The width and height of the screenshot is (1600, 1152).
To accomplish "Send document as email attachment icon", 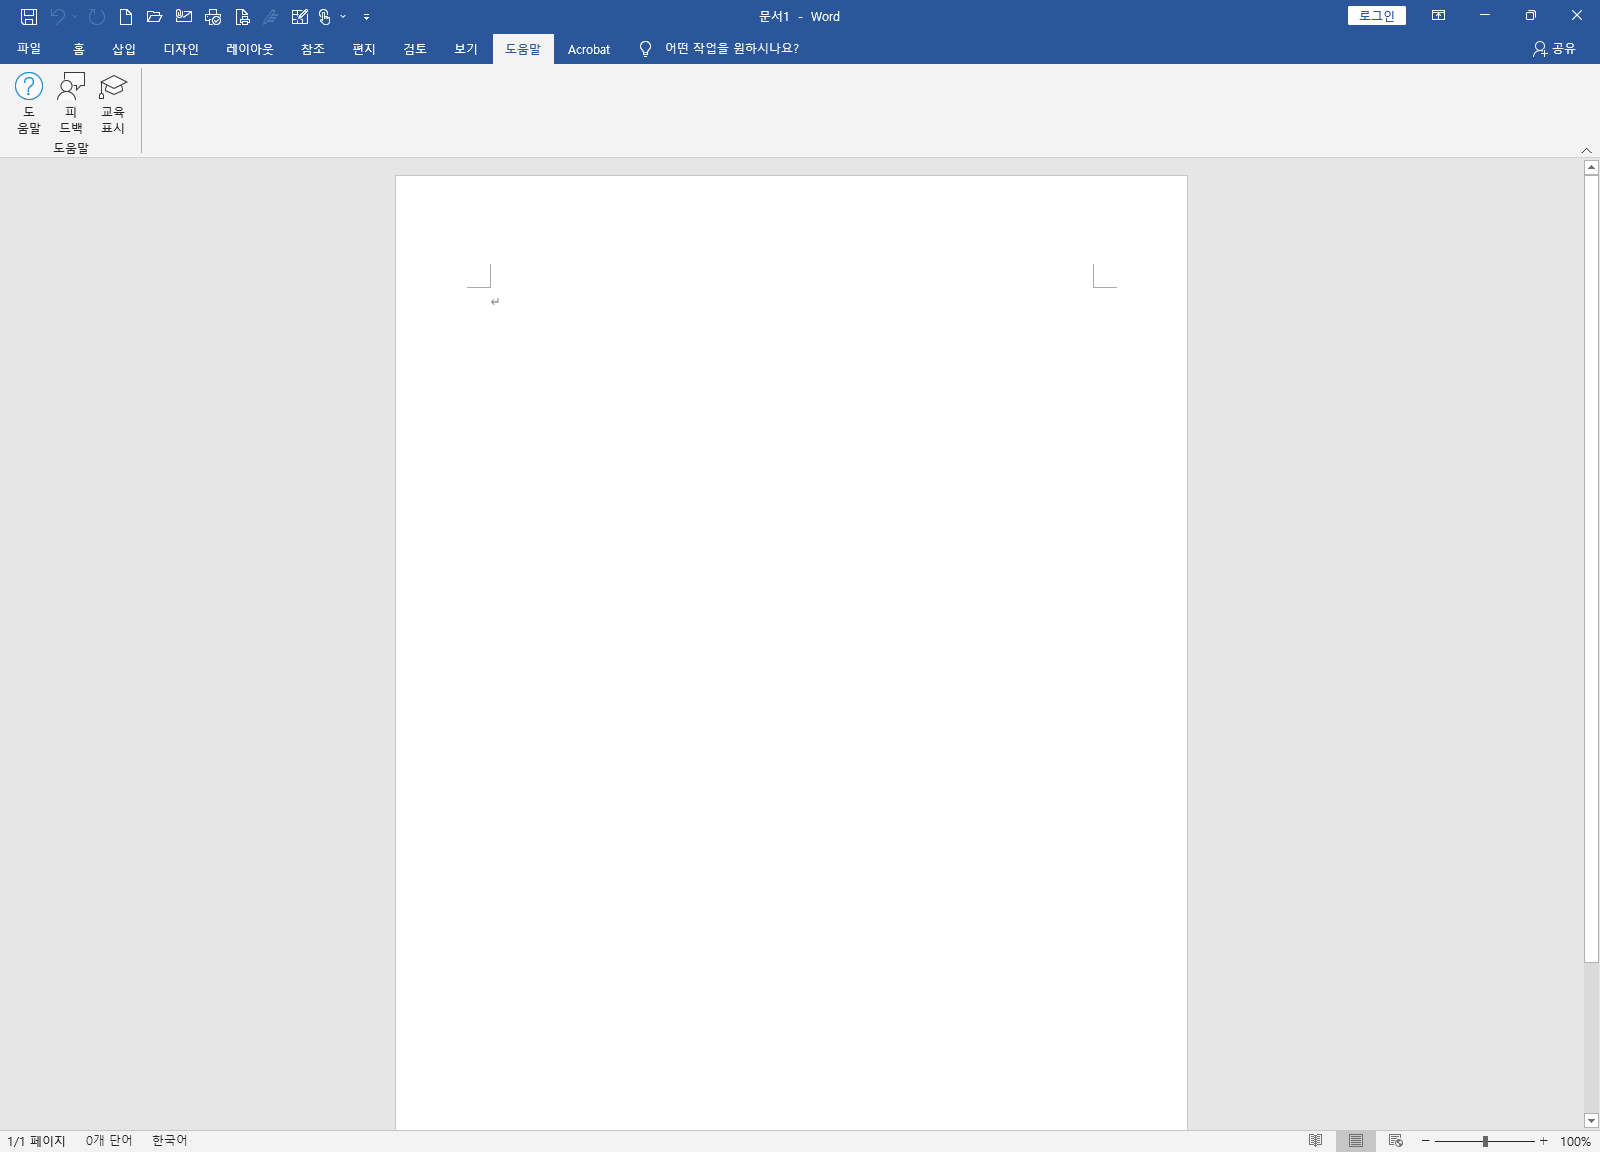I will point(184,16).
